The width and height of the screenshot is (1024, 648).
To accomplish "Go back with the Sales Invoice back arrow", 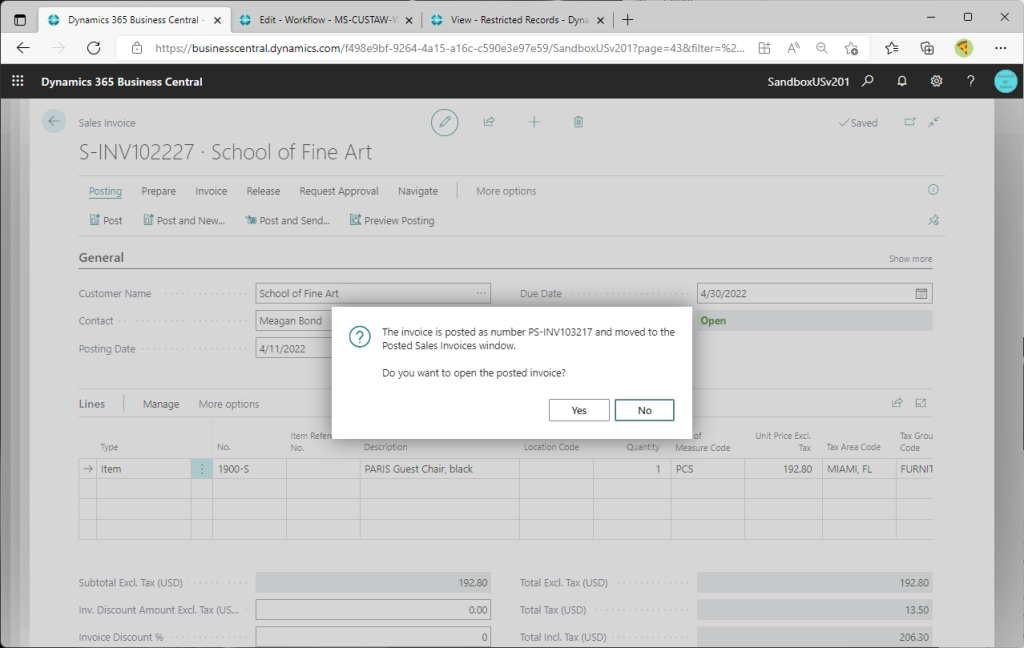I will (x=54, y=121).
